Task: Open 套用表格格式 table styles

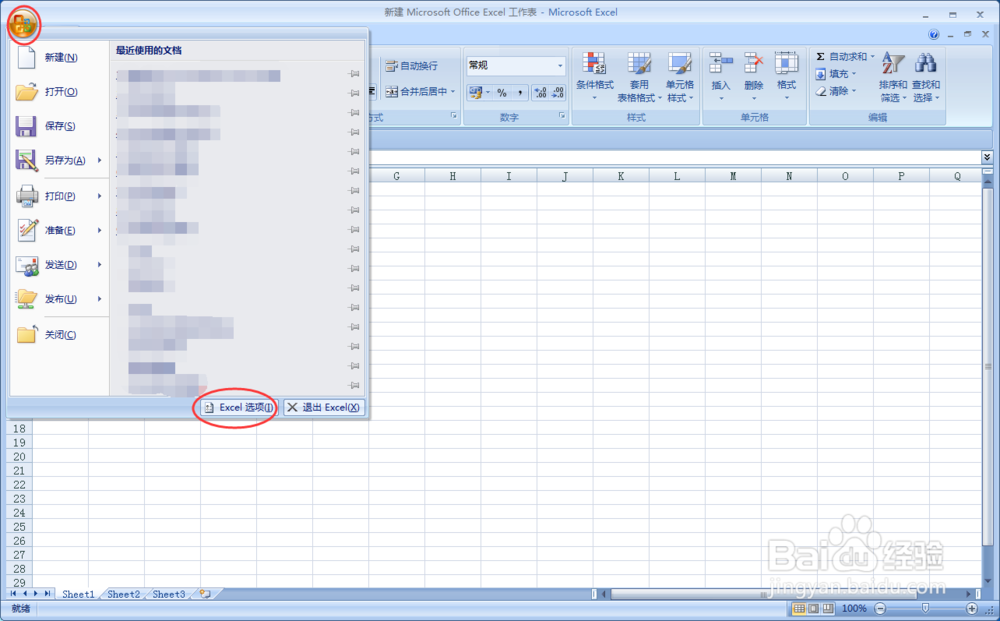Action: click(638, 77)
